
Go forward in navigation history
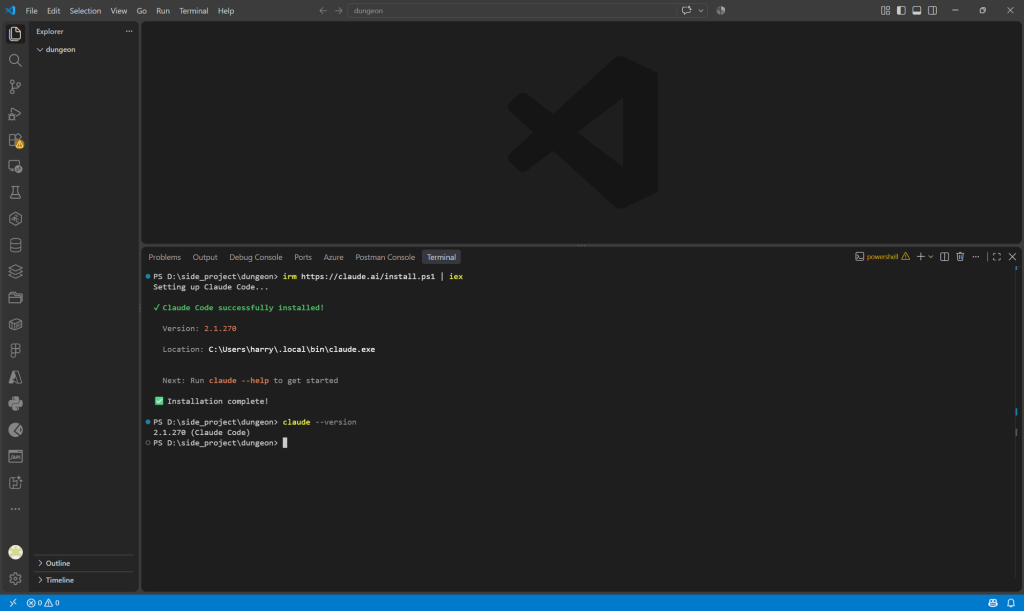click(338, 10)
